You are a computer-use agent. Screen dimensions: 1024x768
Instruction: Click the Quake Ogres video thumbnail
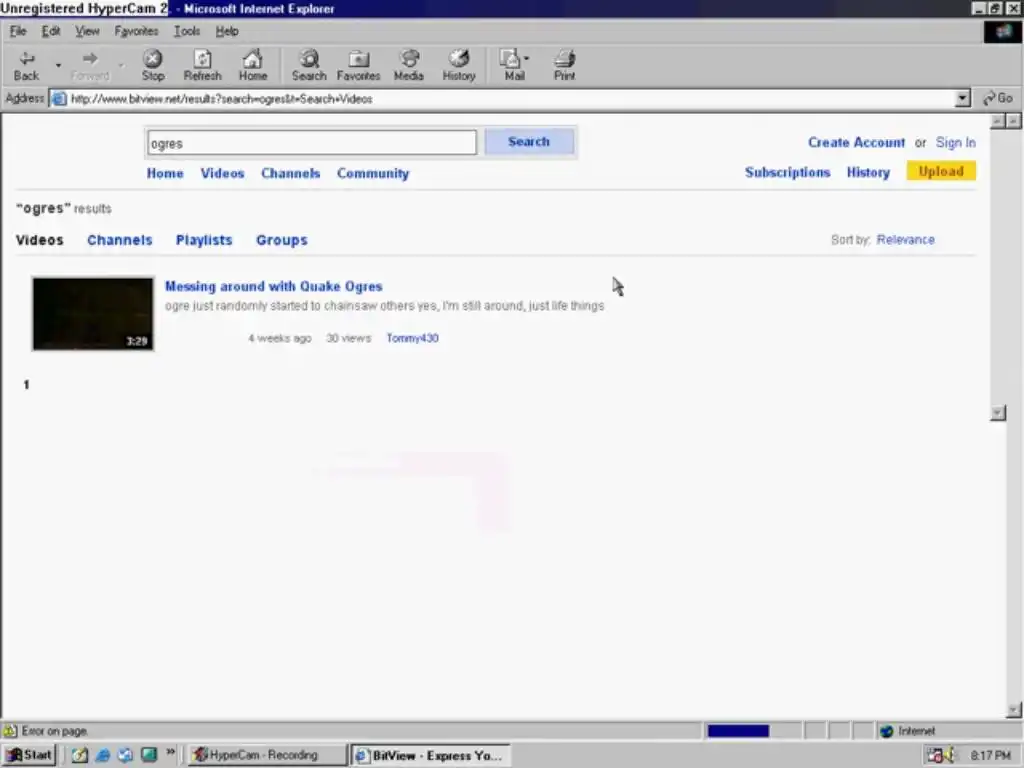click(x=93, y=314)
